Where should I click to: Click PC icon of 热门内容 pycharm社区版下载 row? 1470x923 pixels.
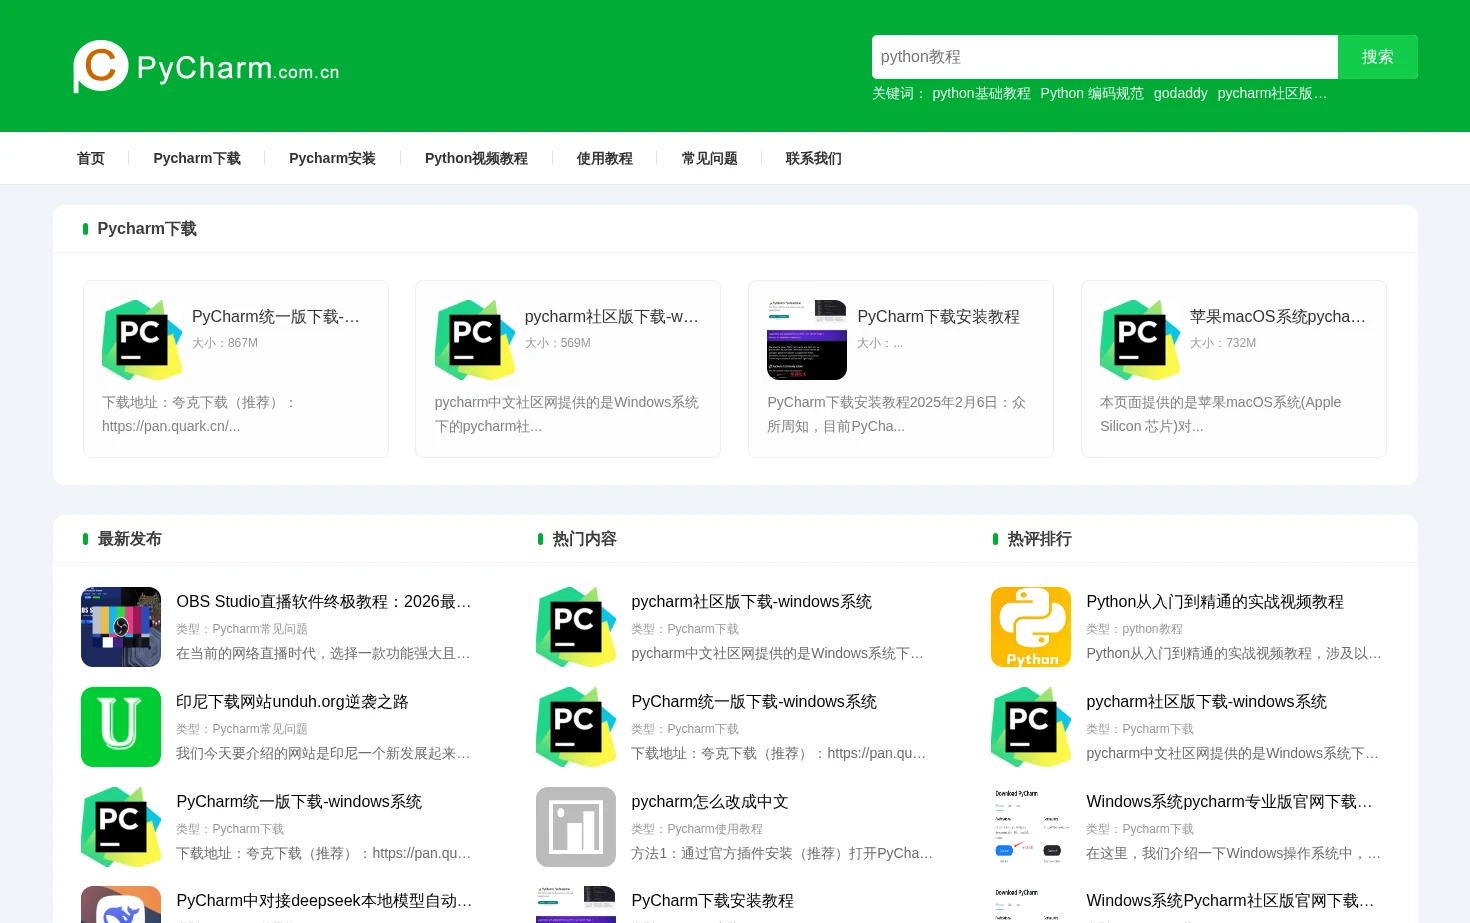click(576, 627)
